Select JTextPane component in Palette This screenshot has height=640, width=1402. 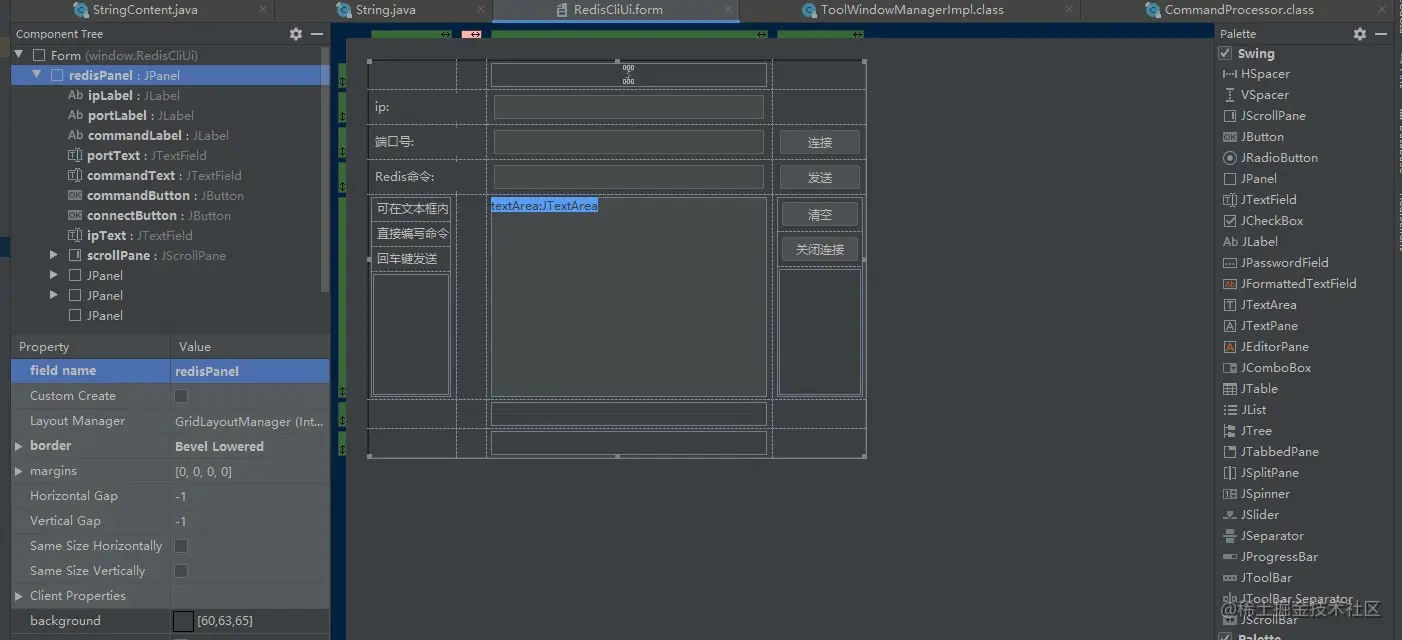pyautogui.click(x=1260, y=326)
